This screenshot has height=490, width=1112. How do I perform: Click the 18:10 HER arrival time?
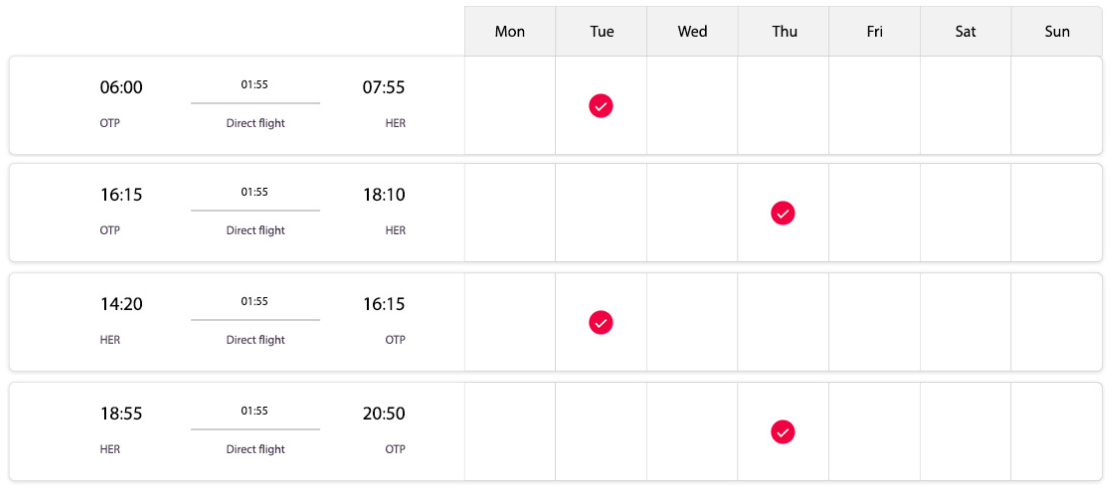384,194
